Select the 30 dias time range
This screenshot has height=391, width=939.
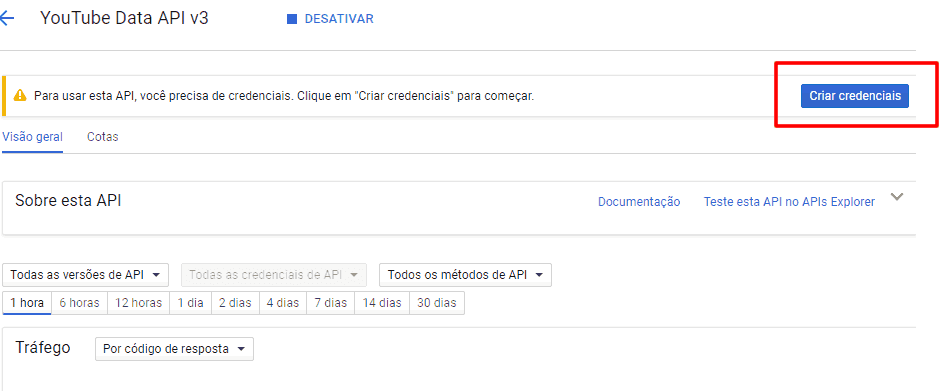pos(437,303)
